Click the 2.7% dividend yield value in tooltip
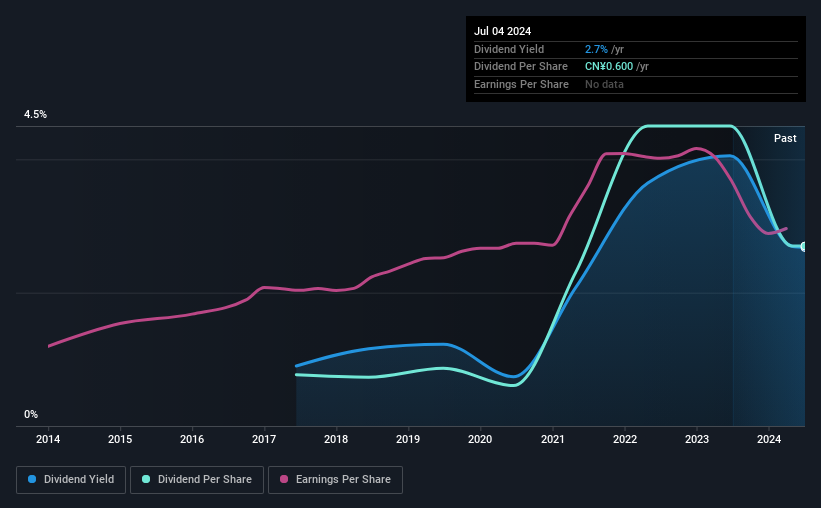This screenshot has width=821, height=508. (596, 49)
